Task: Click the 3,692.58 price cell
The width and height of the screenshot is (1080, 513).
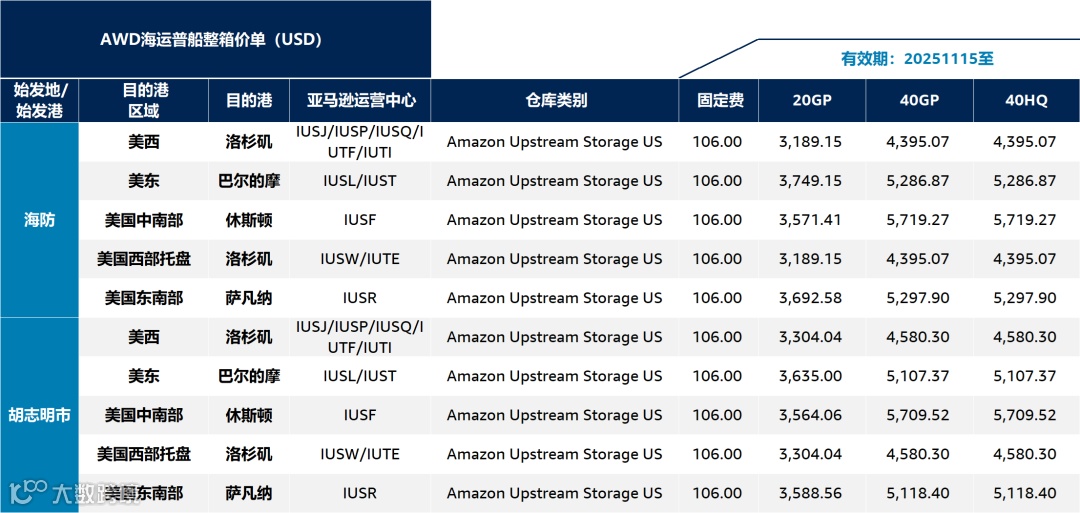Action: 810,298
